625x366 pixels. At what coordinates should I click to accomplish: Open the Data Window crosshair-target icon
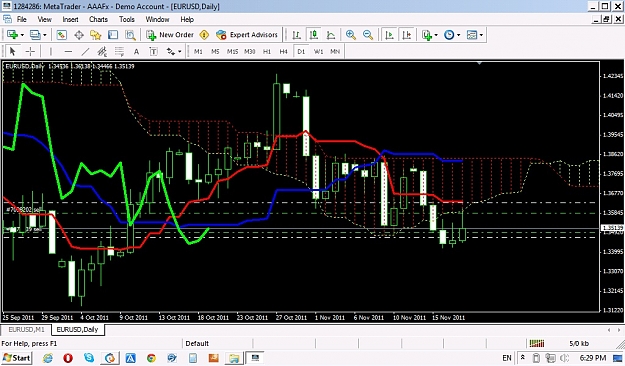[79, 35]
